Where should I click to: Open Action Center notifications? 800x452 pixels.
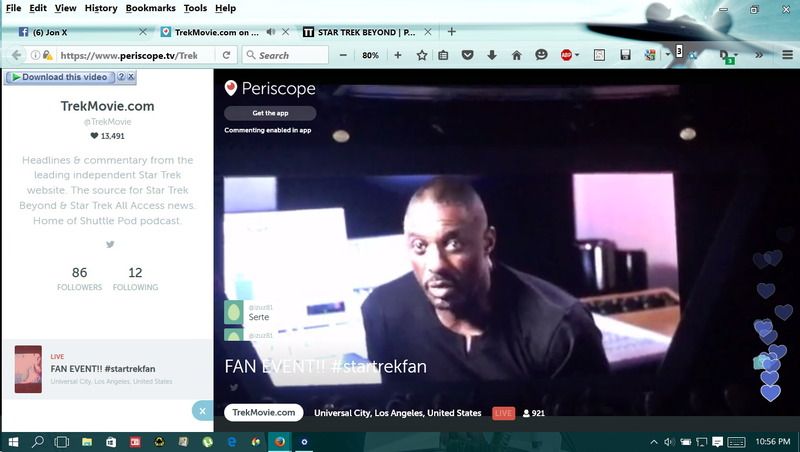pos(717,442)
